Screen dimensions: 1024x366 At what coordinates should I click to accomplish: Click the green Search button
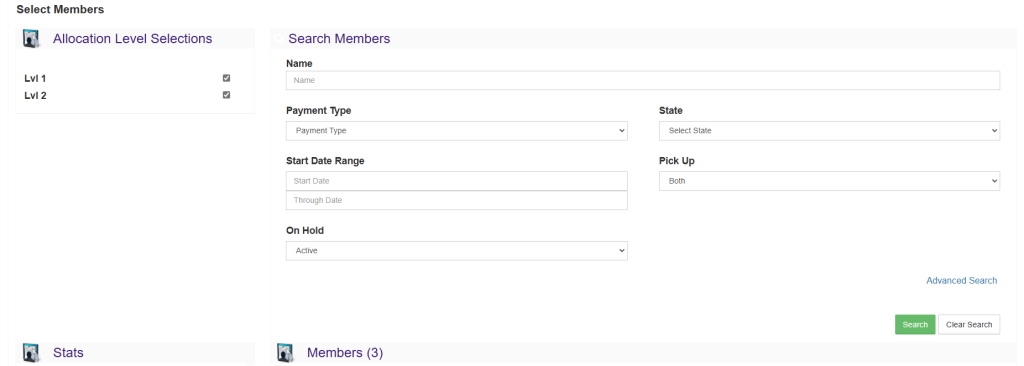click(915, 325)
